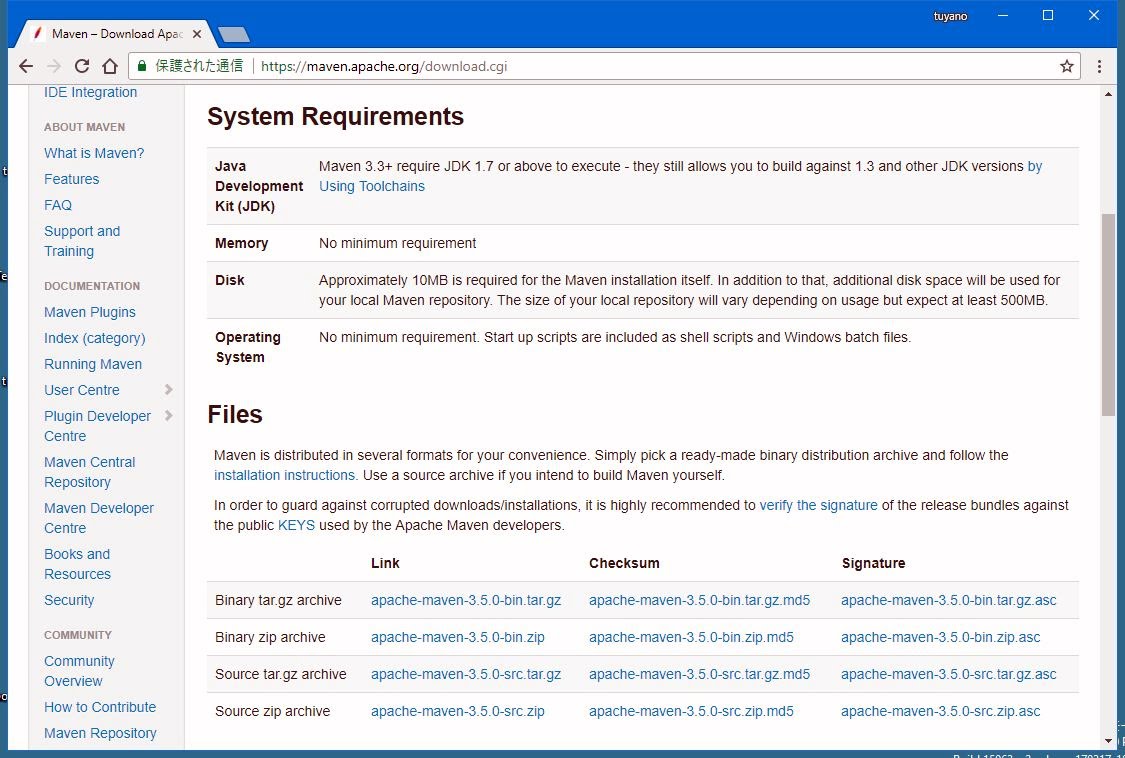Open Chrome three-dot menu
Screen dimensions: 1125x758
tap(1099, 66)
